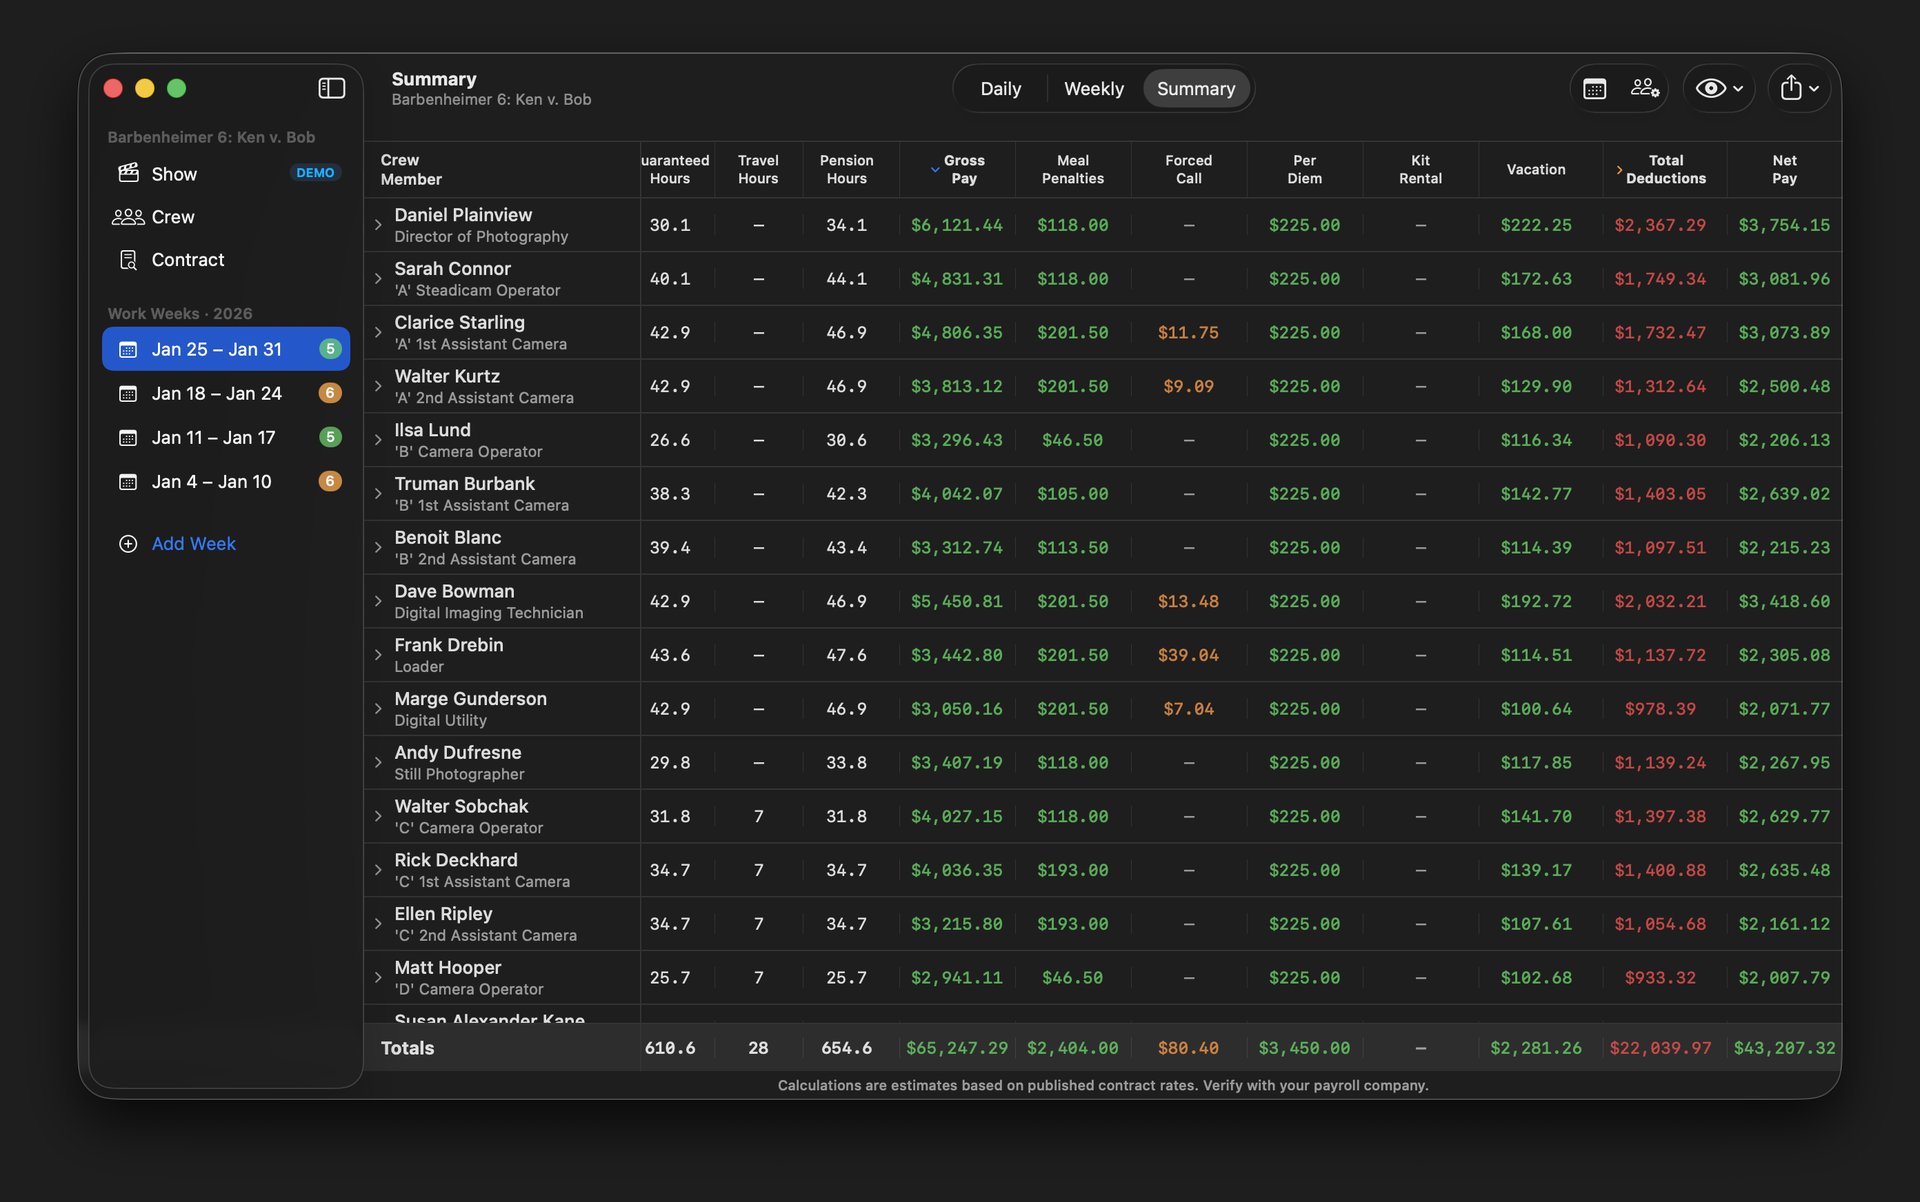Click the Pension Hours column header
Image resolution: width=1920 pixels, height=1202 pixels.
(x=846, y=169)
